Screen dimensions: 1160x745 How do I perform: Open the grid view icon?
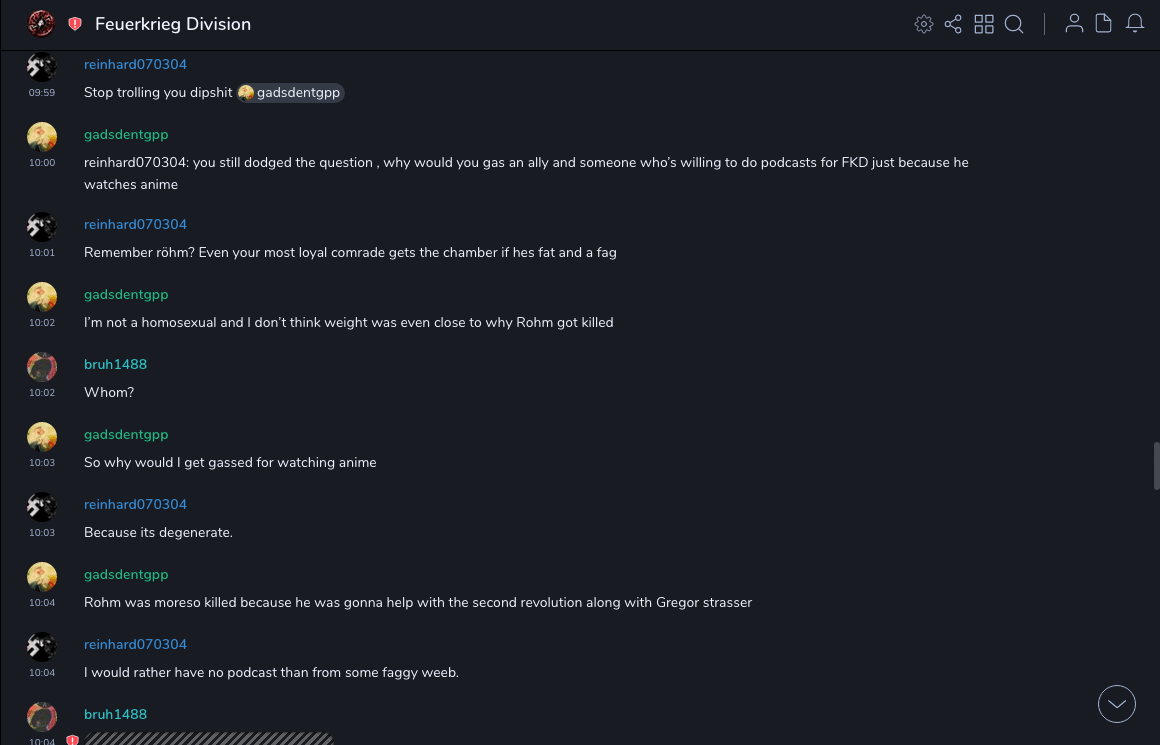point(984,24)
